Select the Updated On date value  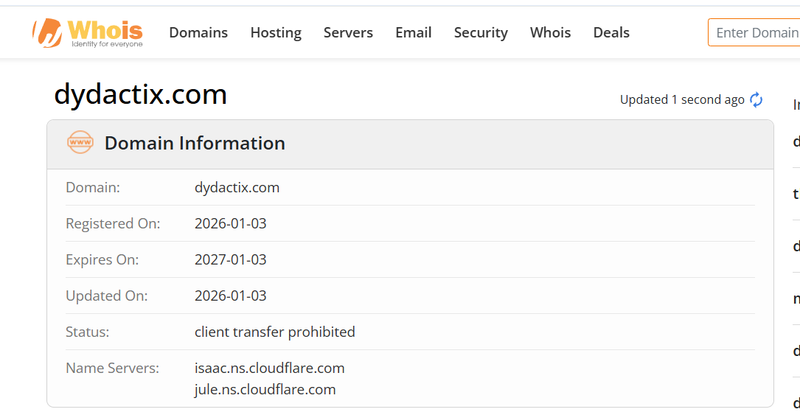(x=231, y=296)
